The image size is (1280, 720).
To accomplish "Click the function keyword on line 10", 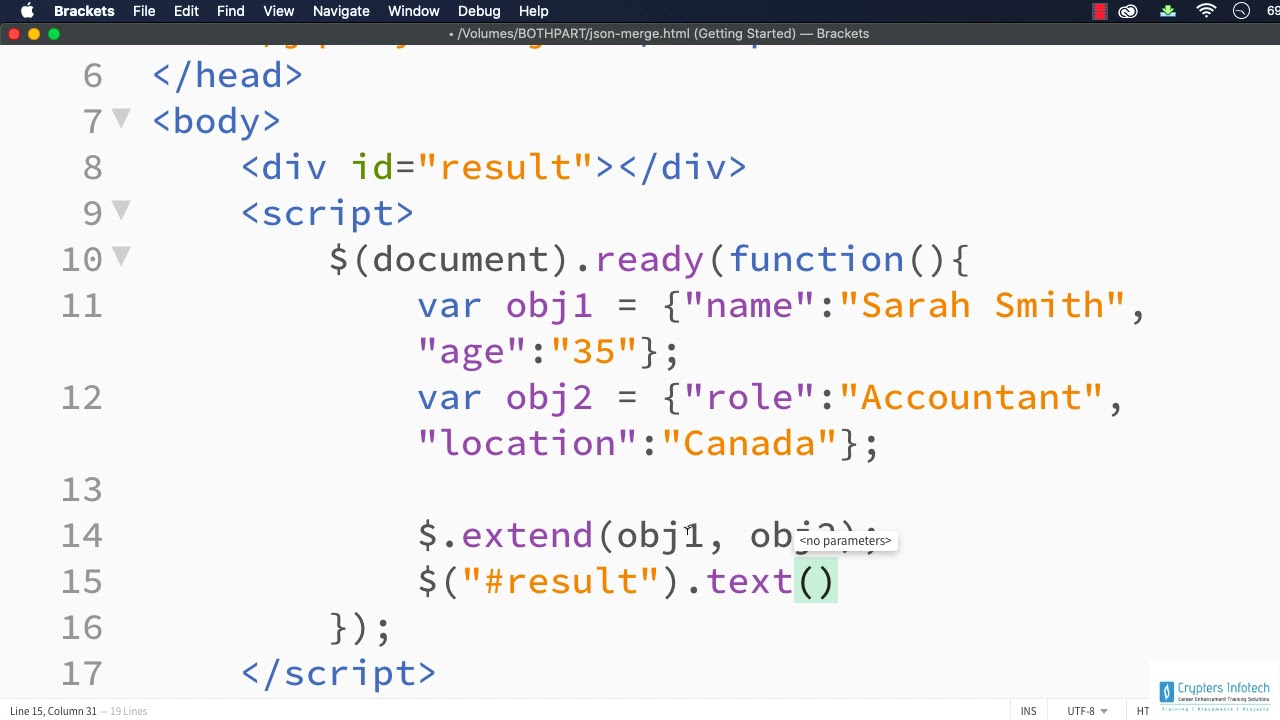I will (816, 259).
